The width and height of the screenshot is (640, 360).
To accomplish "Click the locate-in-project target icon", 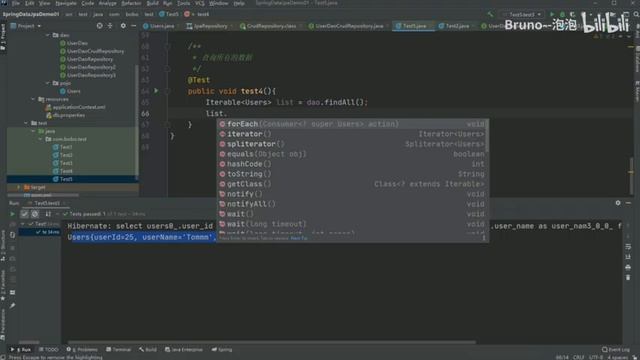I will [x=100, y=26].
